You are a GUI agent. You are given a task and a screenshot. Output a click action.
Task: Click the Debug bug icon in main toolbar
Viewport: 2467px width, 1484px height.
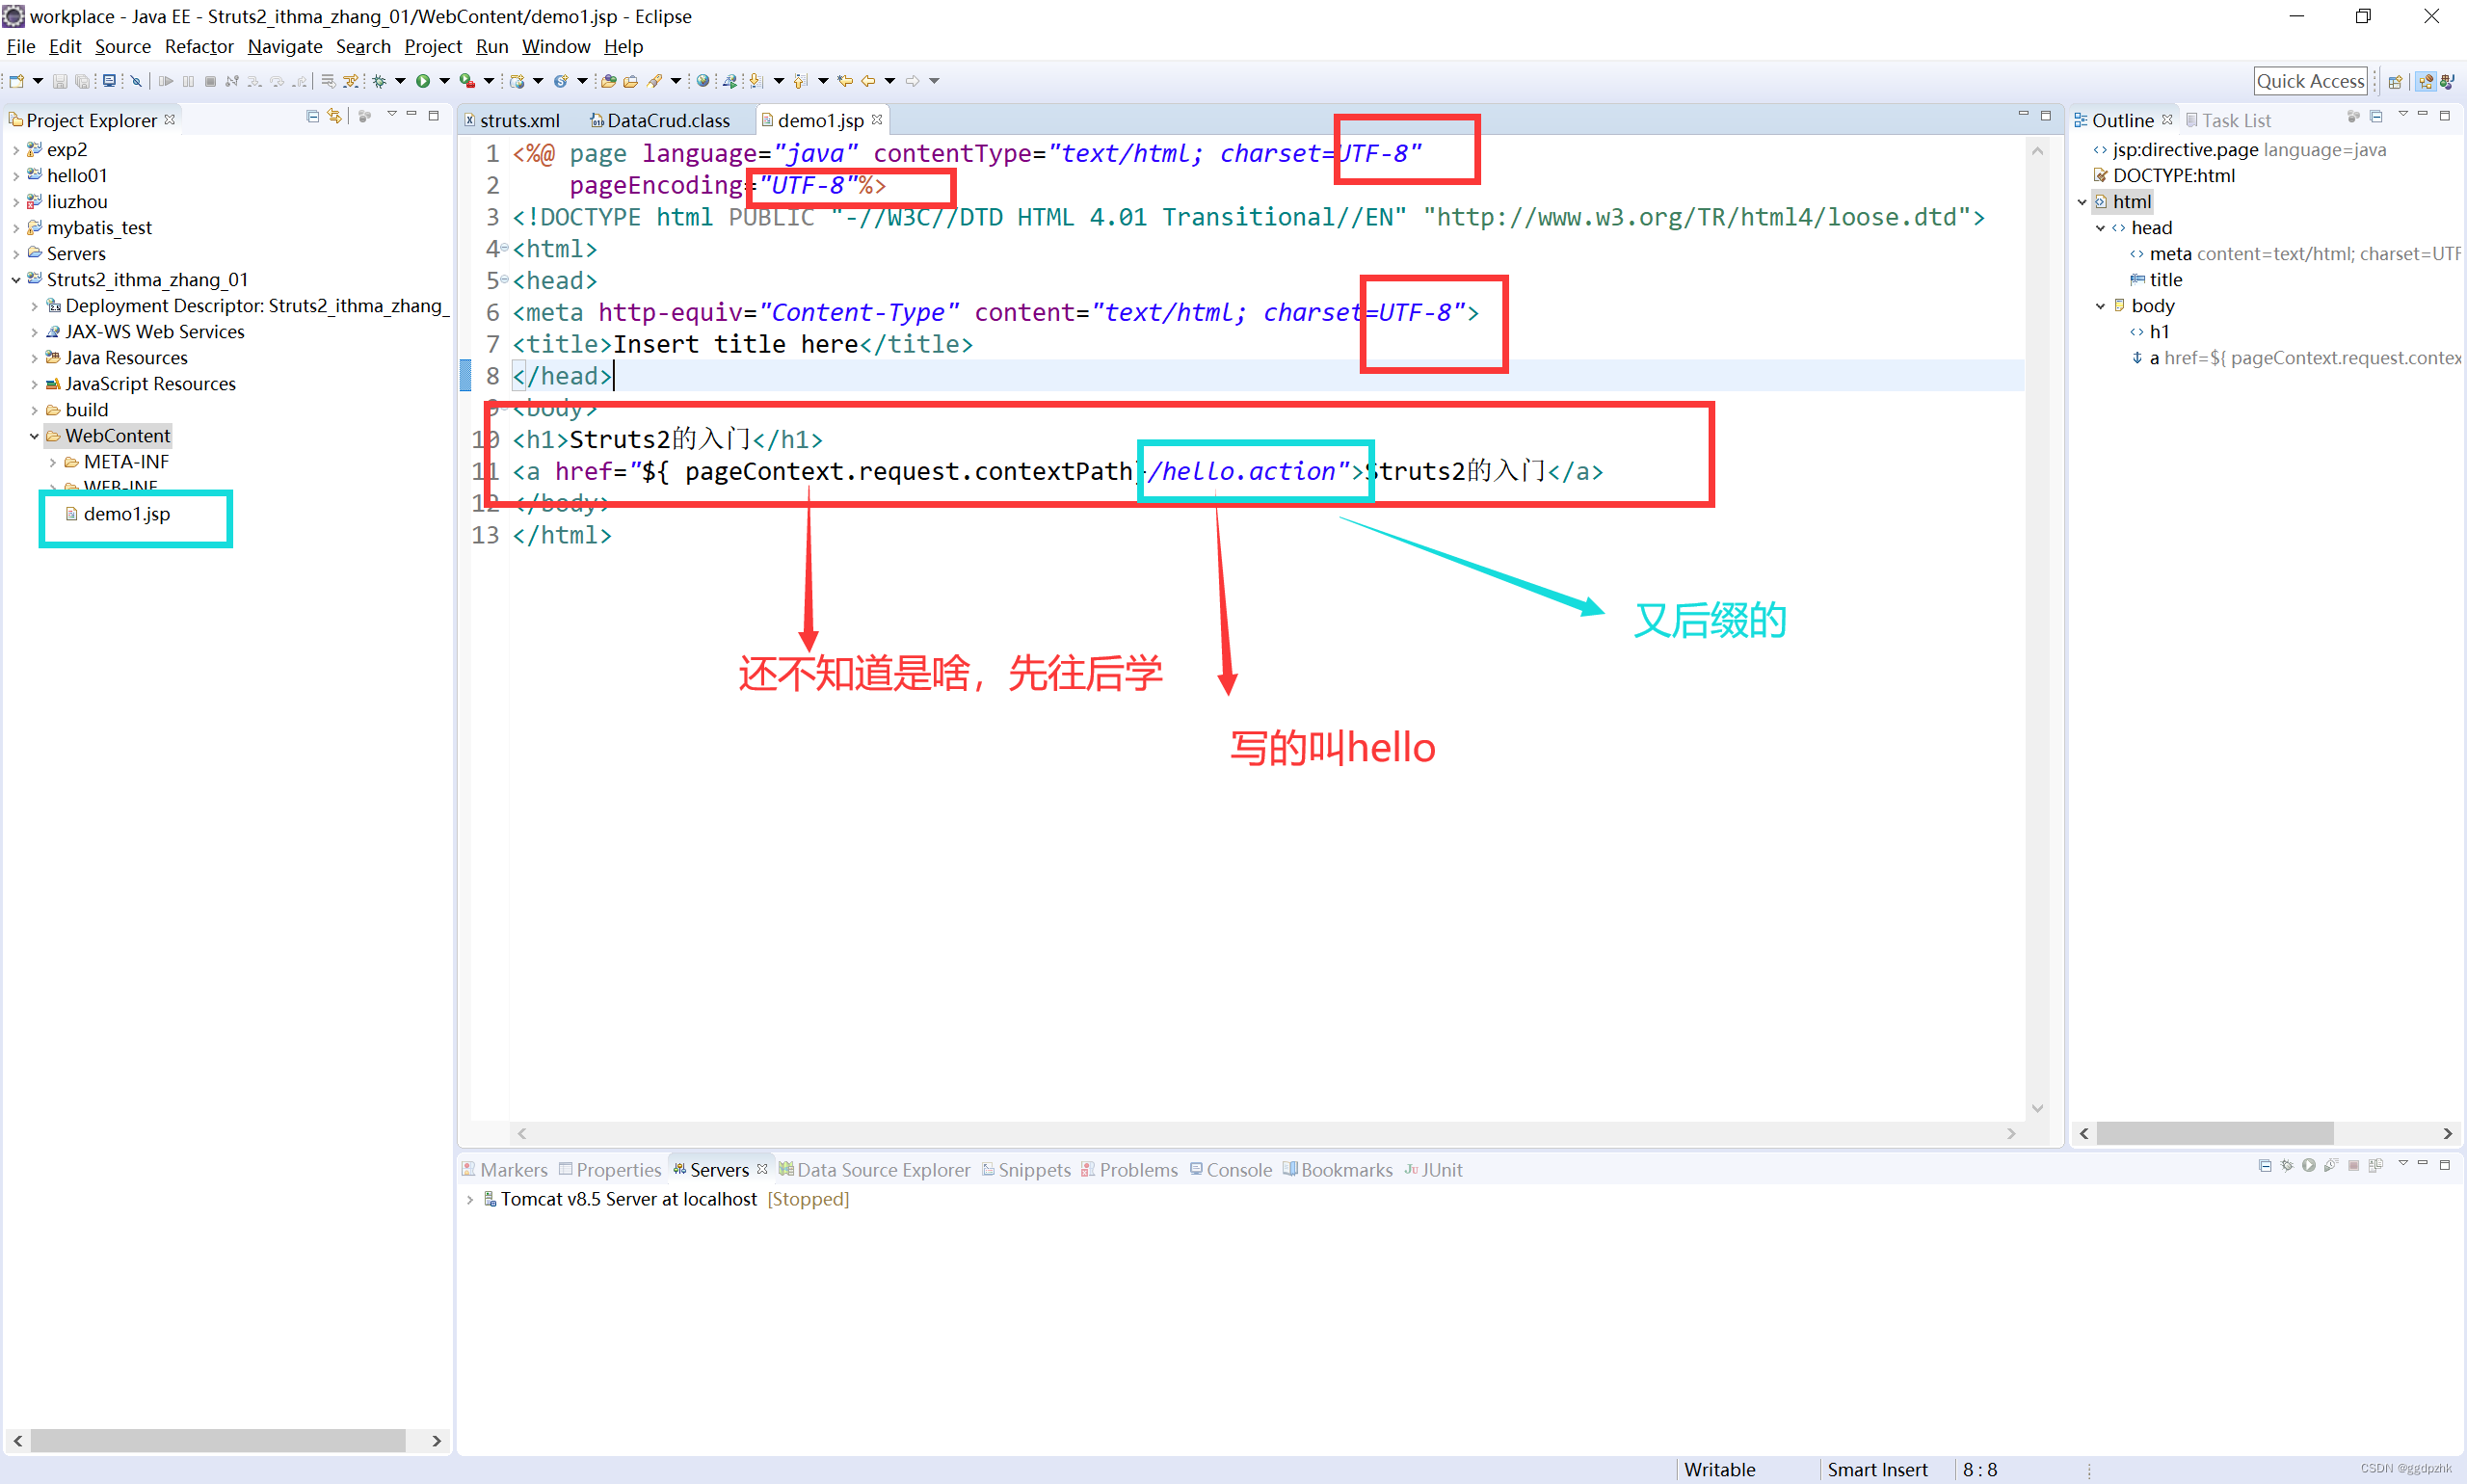coord(379,81)
